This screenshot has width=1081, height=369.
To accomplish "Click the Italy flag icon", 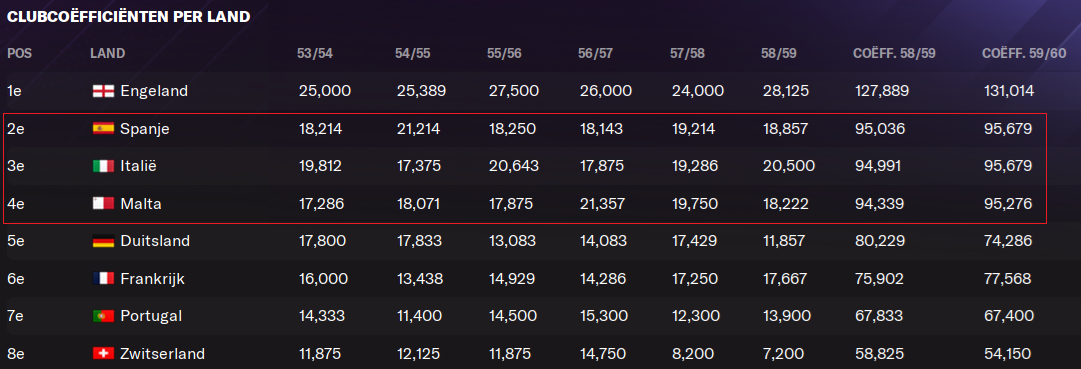I will pos(103,166).
